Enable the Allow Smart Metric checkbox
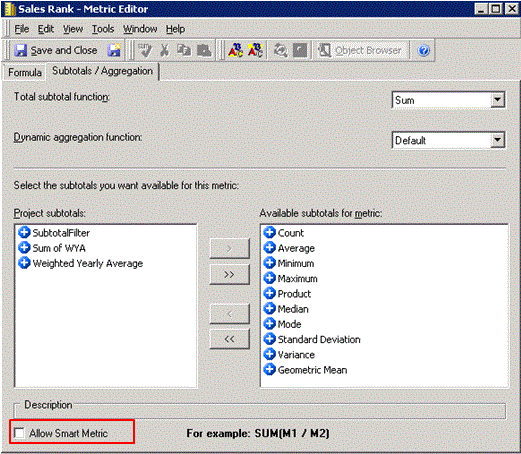This screenshot has height=454, width=521. 19,433
